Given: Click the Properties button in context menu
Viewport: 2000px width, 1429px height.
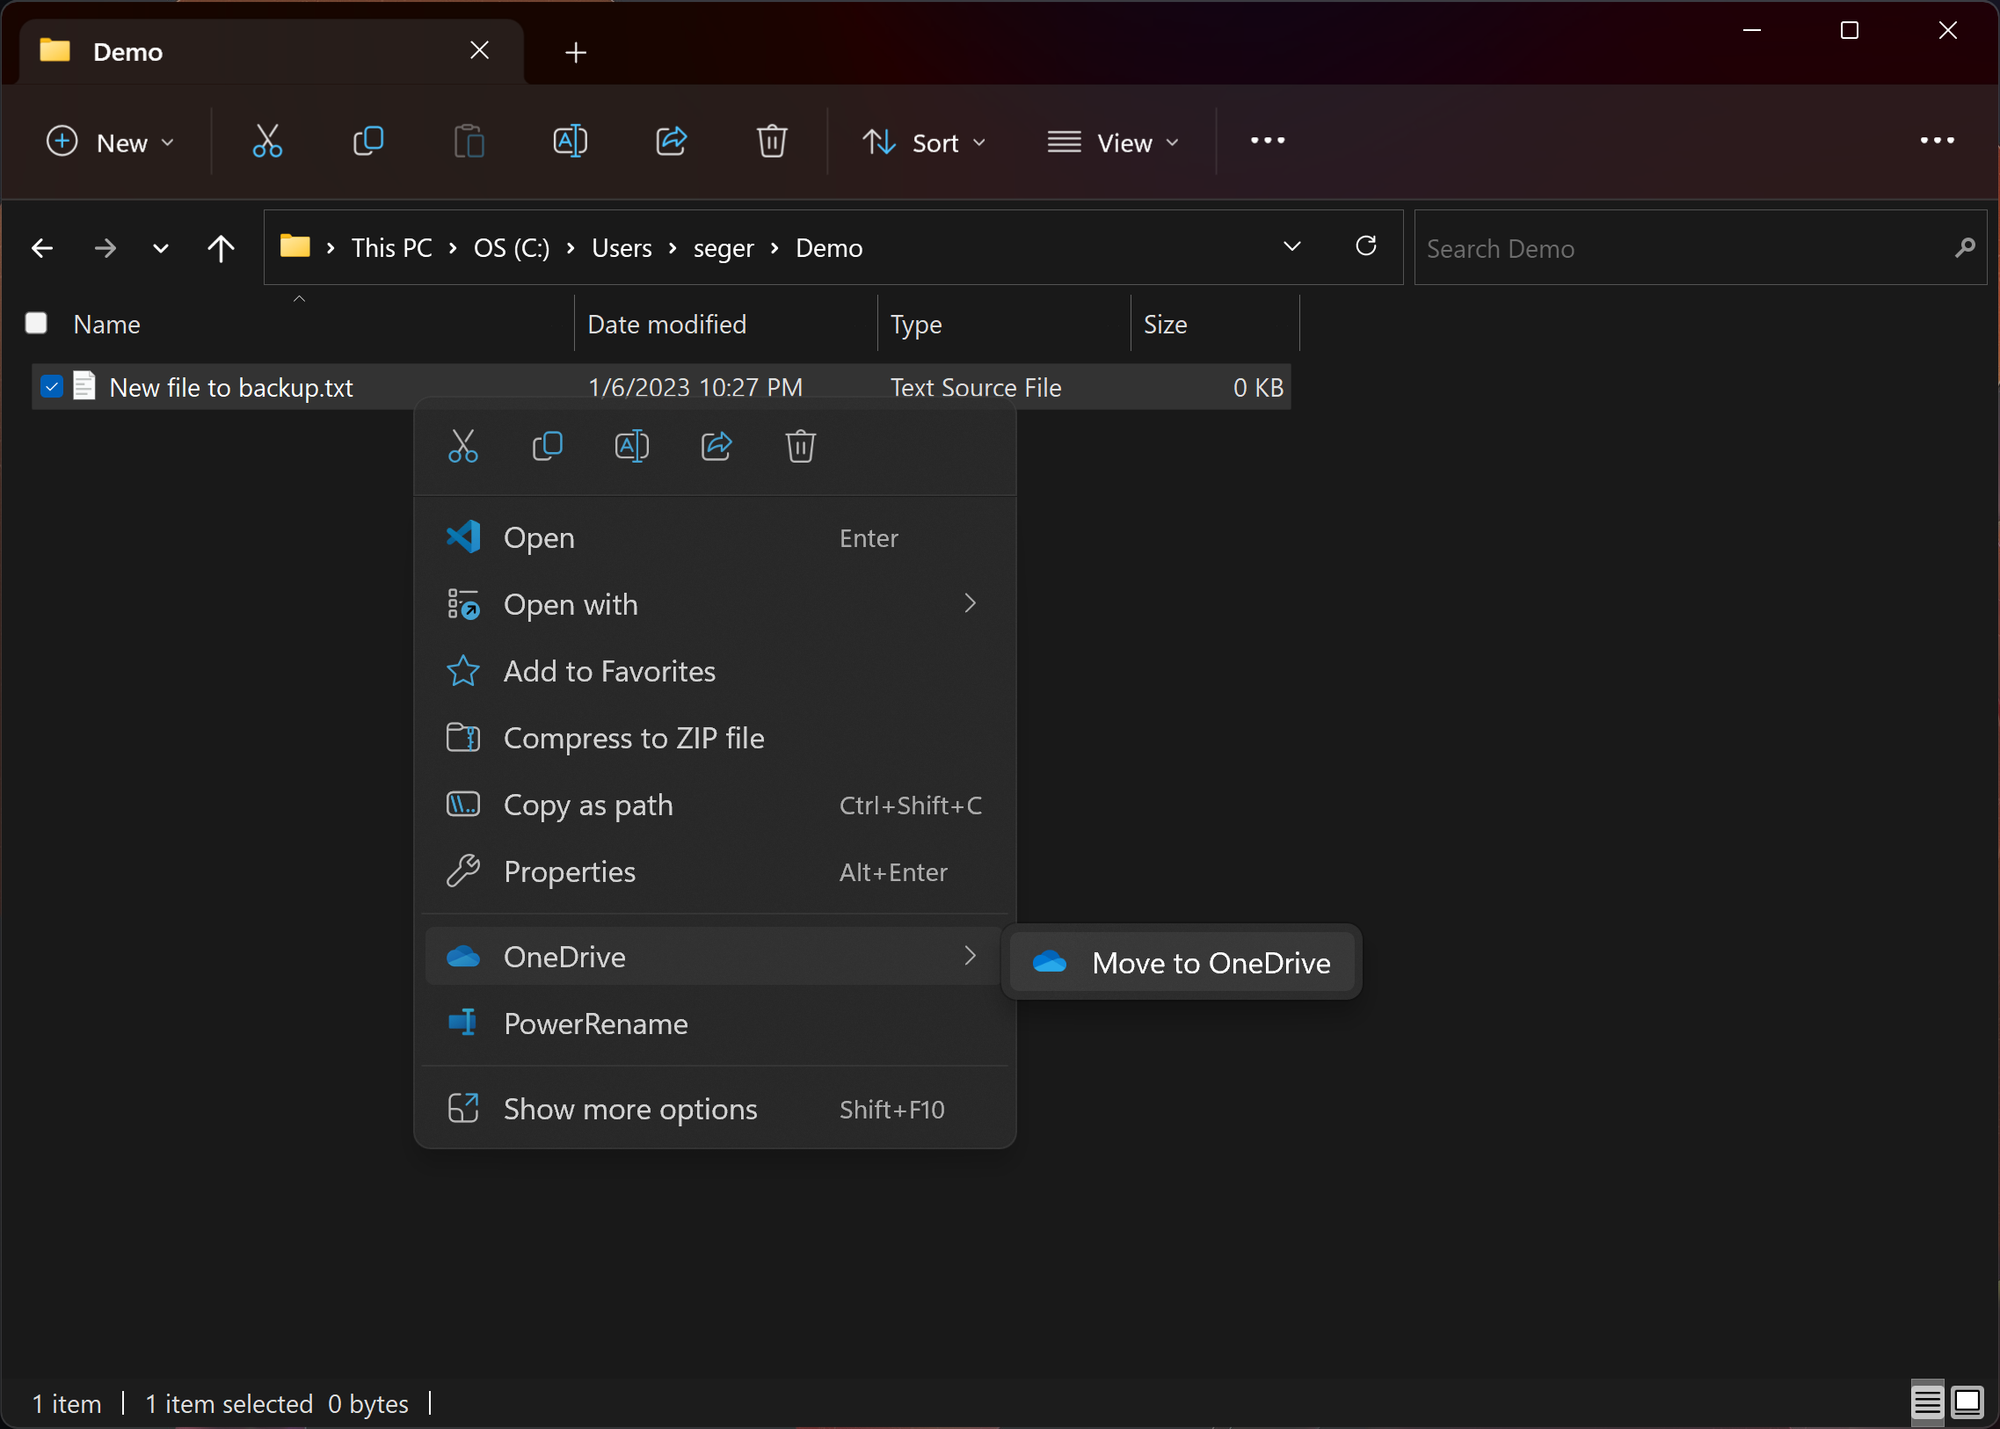Looking at the screenshot, I should click(x=569, y=871).
